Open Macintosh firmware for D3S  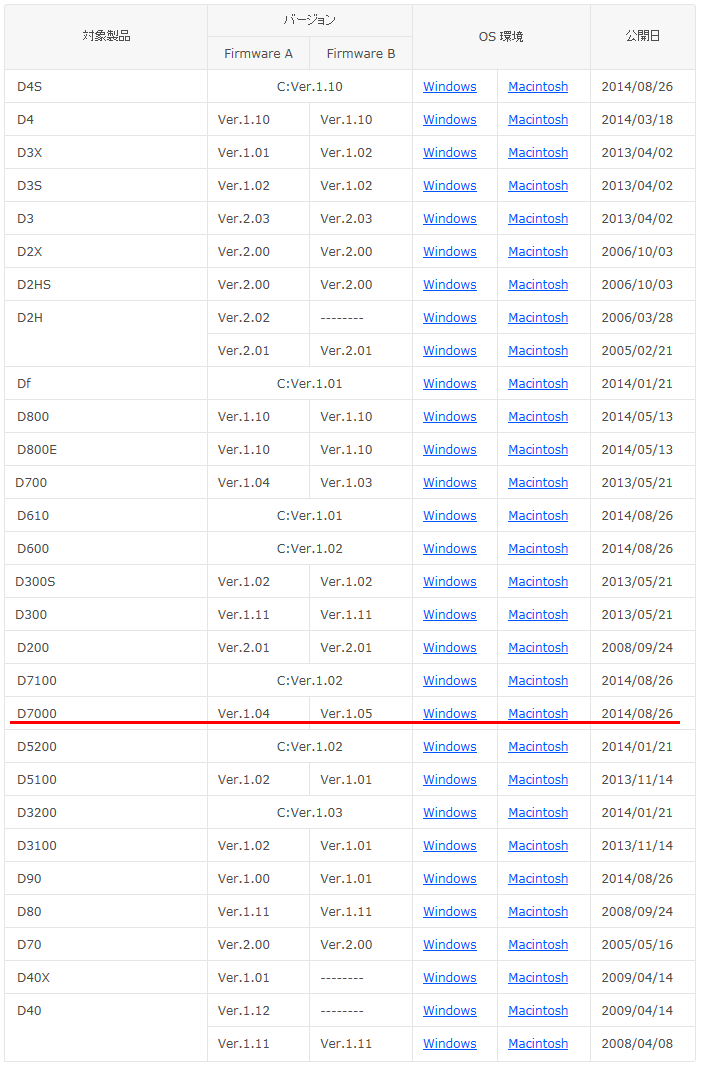click(538, 185)
